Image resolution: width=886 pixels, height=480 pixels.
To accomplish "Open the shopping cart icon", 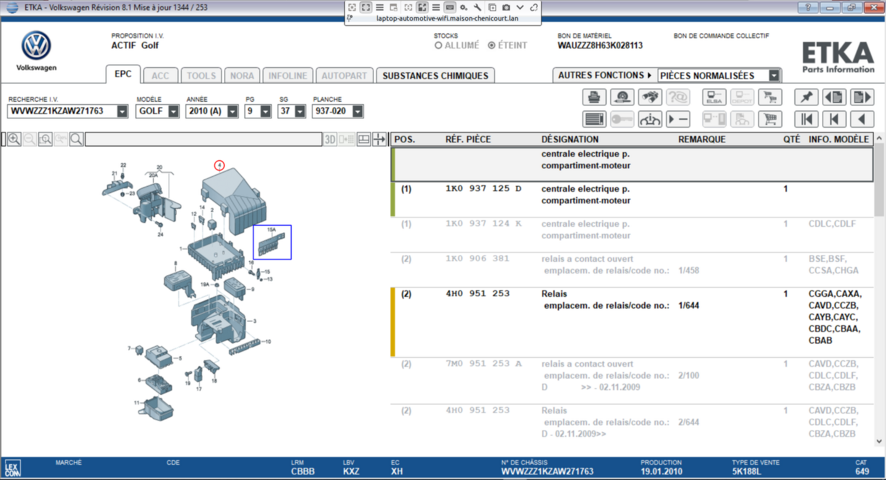I will tap(770, 119).
